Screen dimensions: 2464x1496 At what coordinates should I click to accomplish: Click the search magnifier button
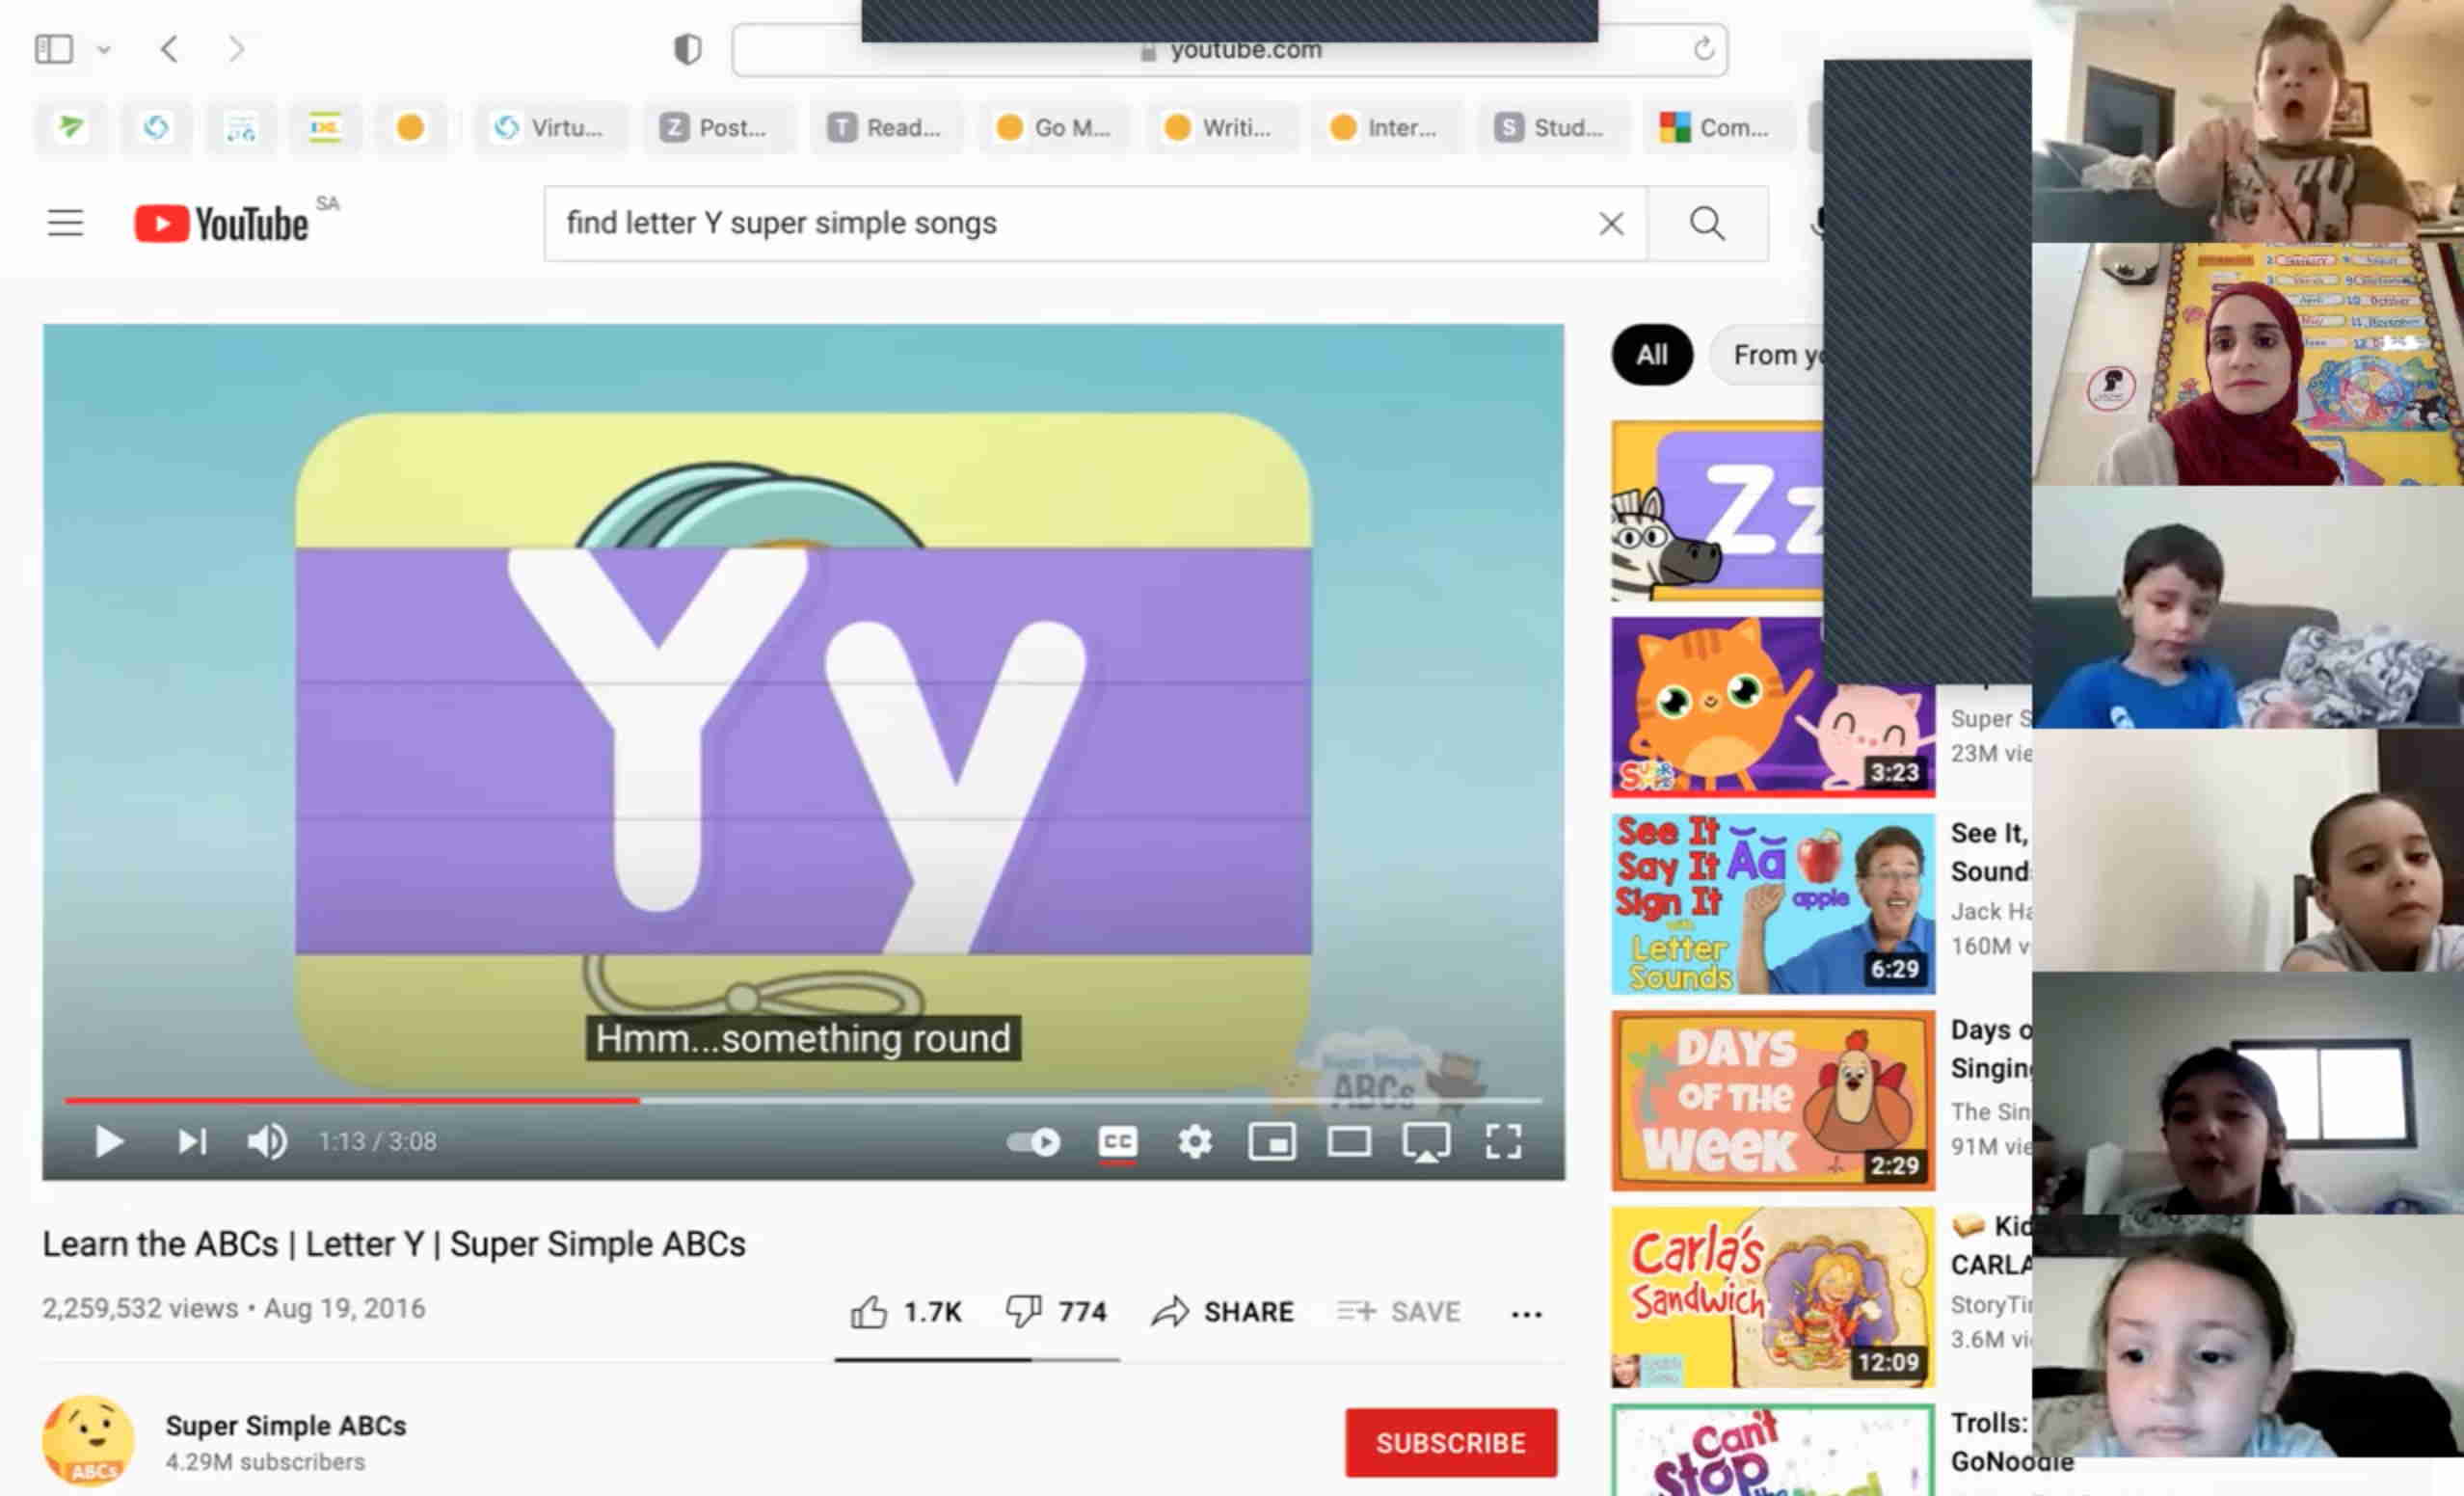tap(1707, 223)
